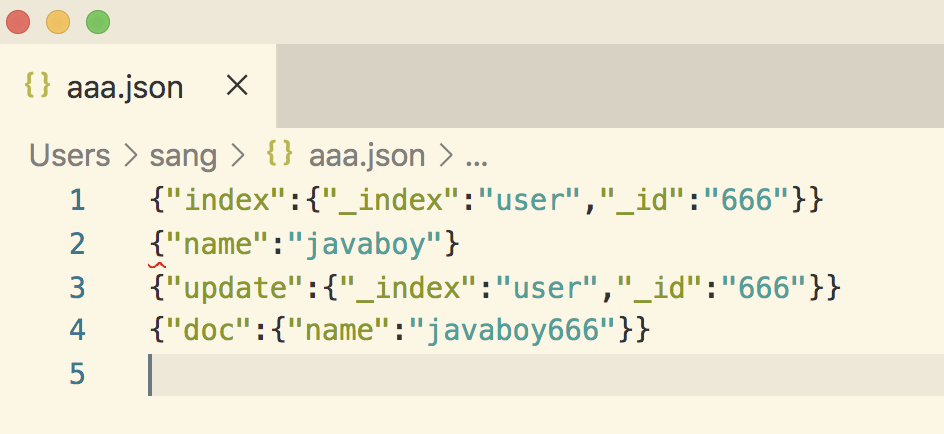
Task: Click the green maximize window button
Action: point(97,21)
